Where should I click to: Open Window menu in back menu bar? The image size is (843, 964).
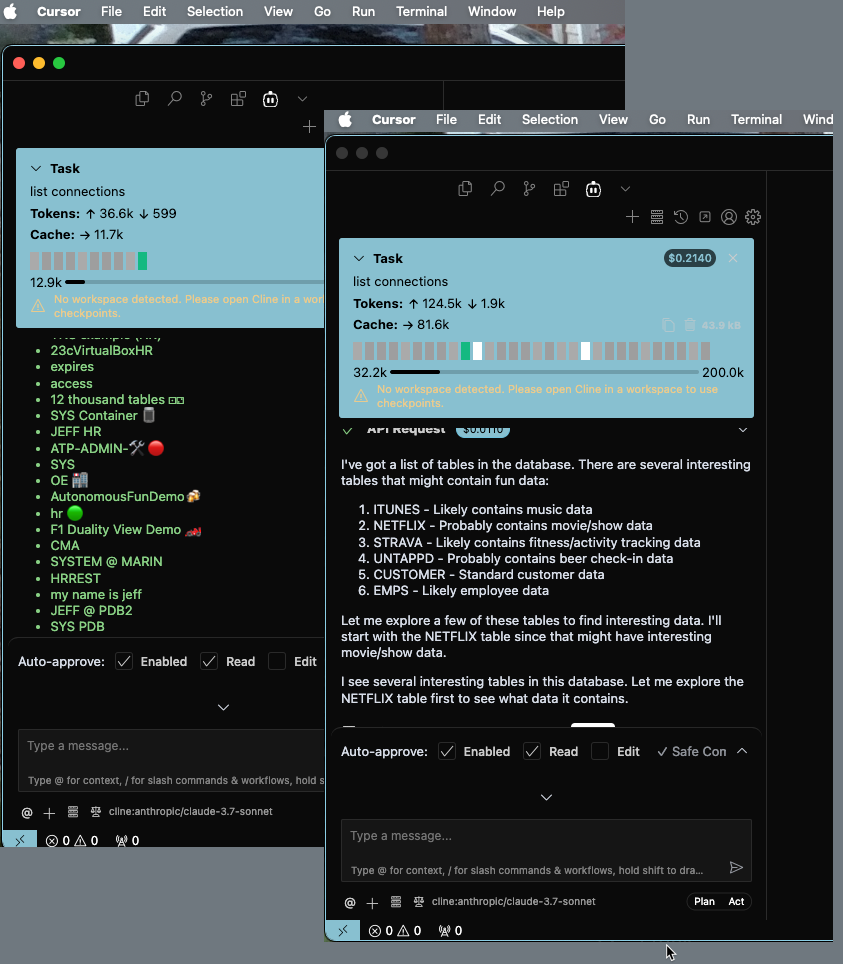pos(492,12)
